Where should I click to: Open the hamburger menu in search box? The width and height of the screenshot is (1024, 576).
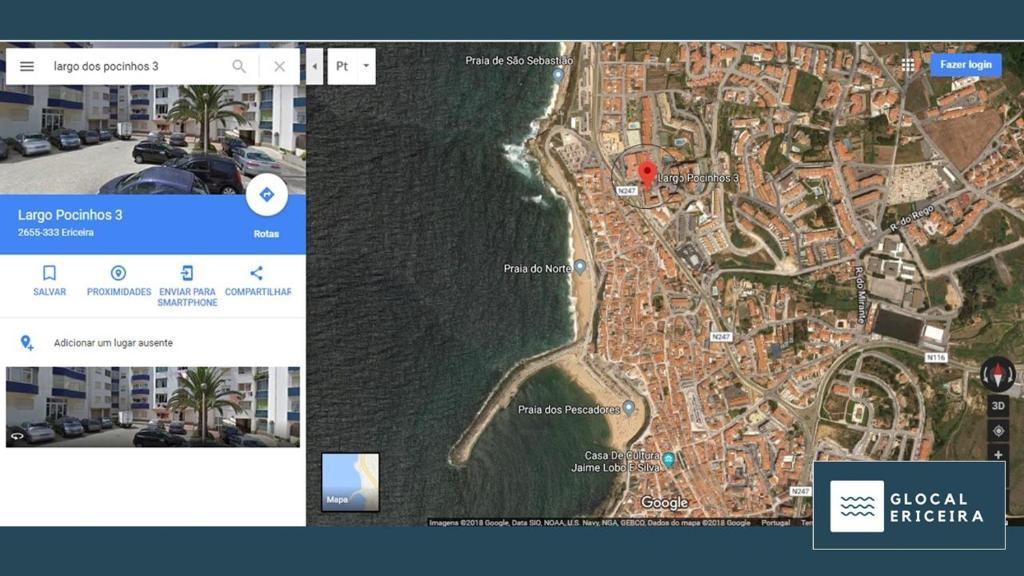click(27, 66)
